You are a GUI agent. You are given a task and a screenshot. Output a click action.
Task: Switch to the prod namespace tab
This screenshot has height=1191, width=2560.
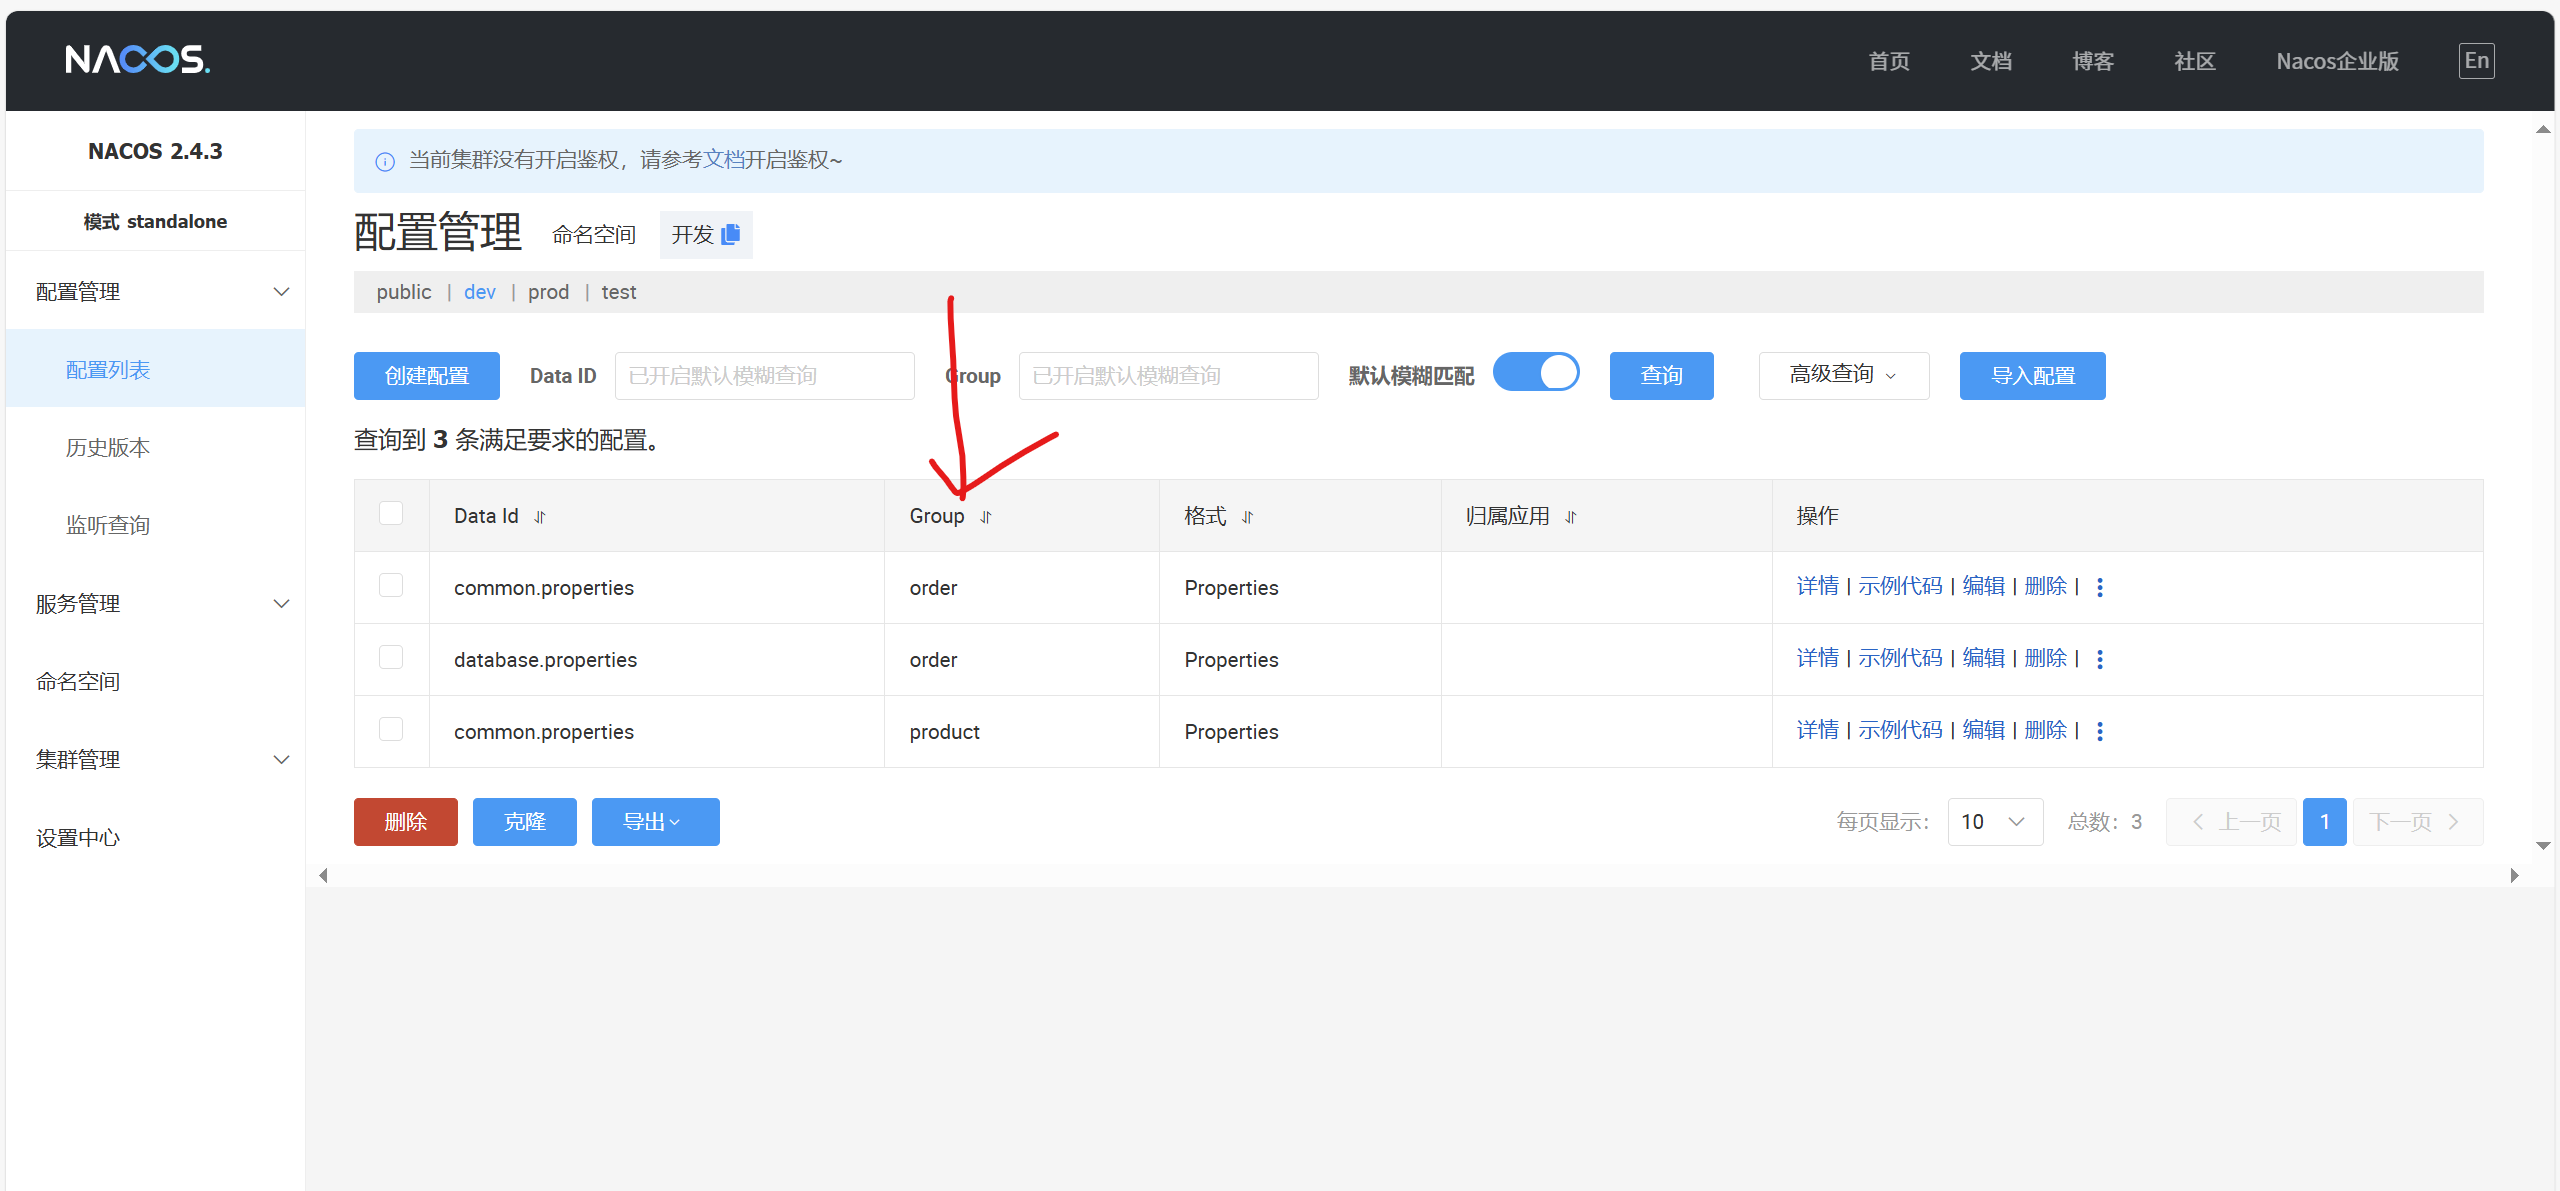pos(548,292)
